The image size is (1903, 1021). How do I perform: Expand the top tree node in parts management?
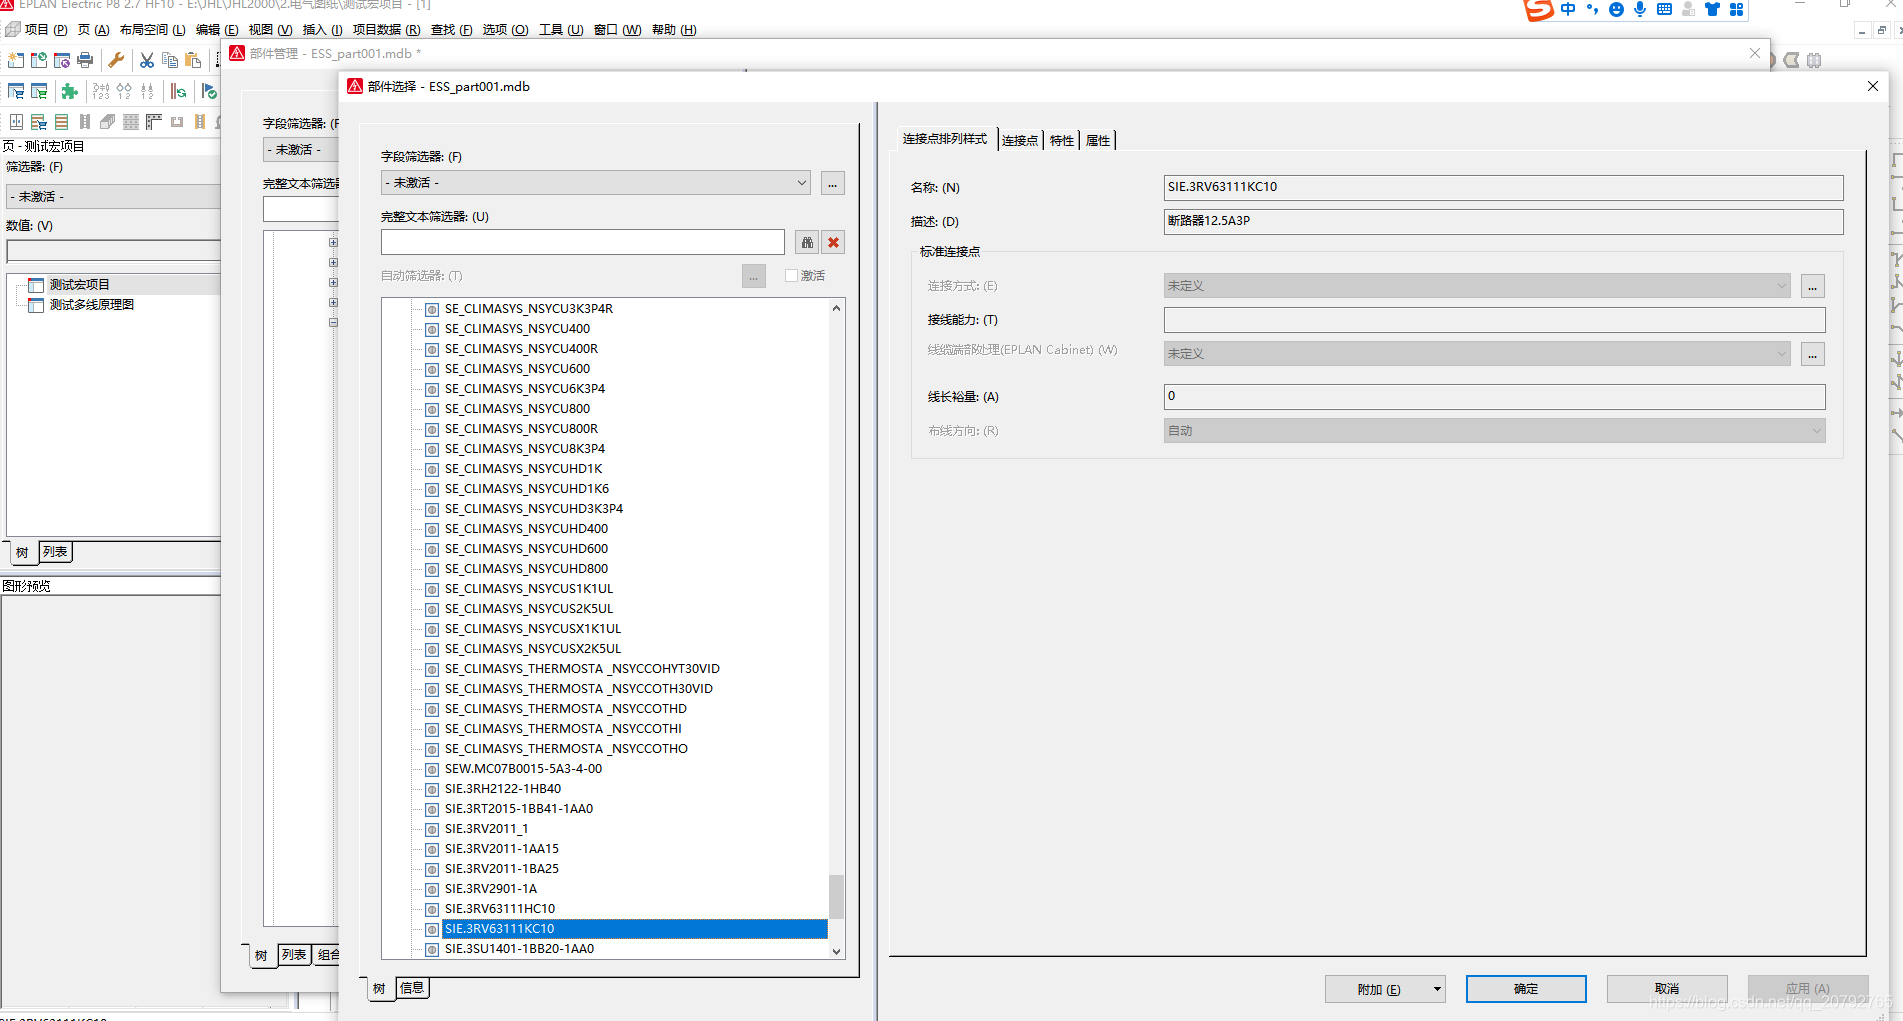pyautogui.click(x=333, y=242)
